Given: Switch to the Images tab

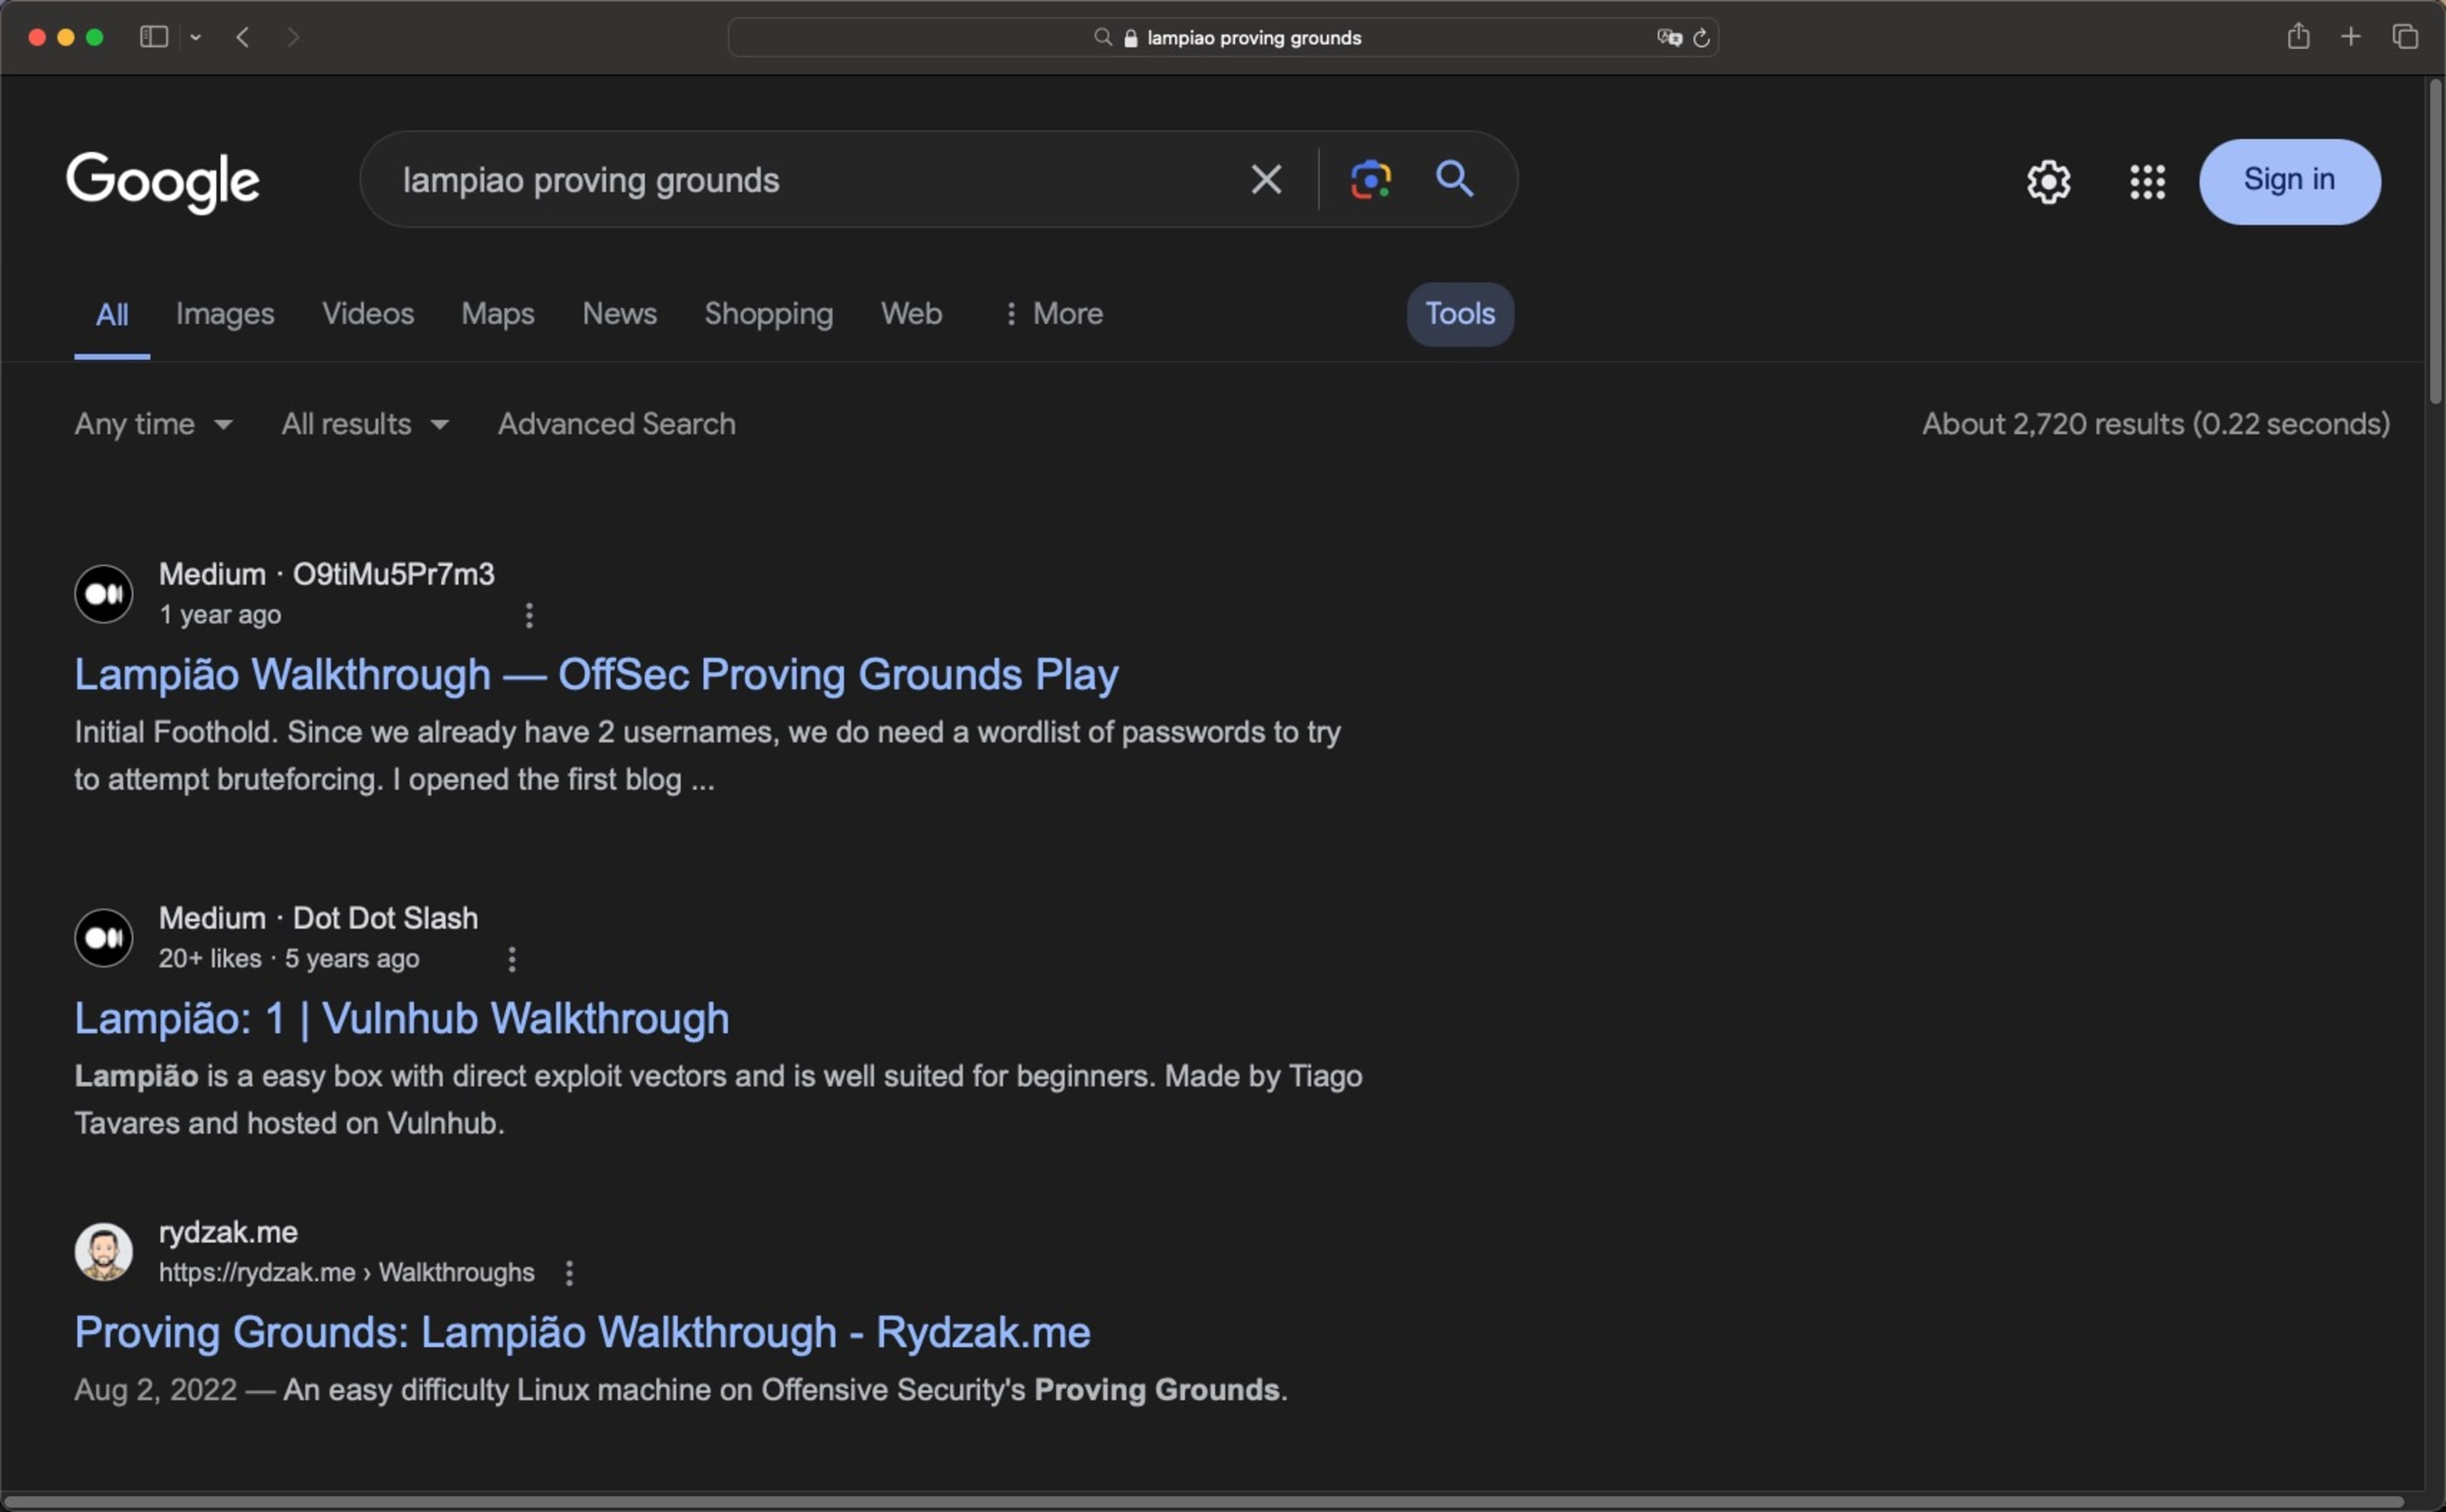Looking at the screenshot, I should click(225, 314).
